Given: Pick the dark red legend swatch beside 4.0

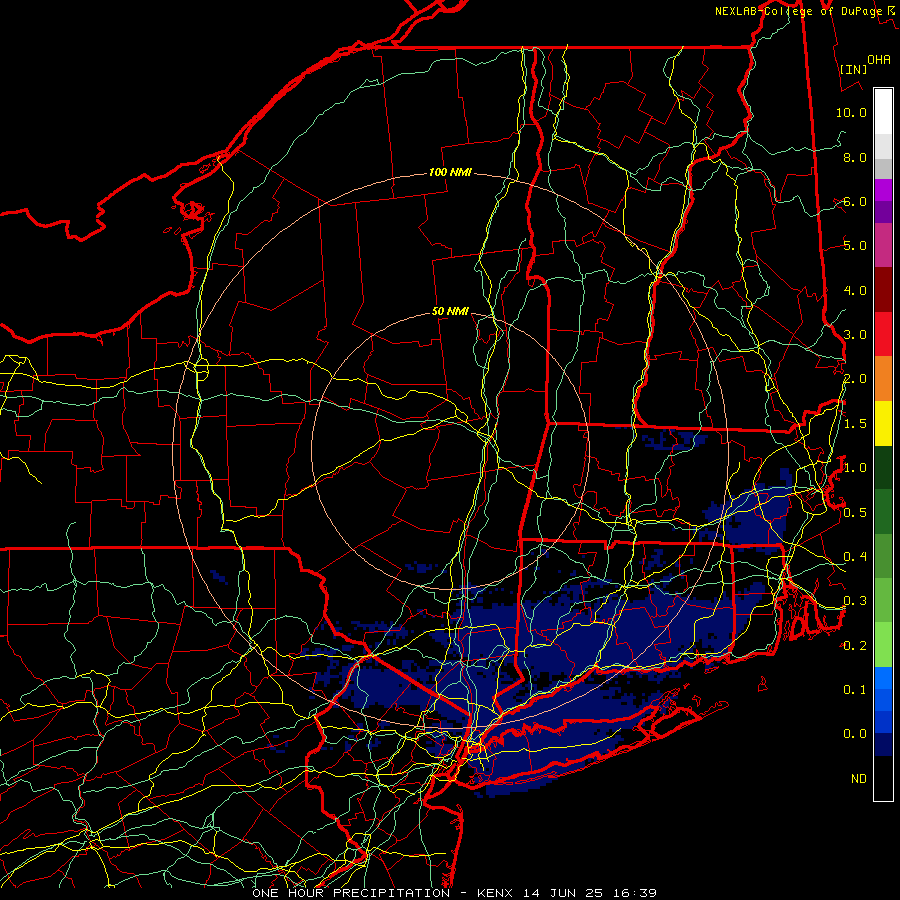Looking at the screenshot, I should coord(883,290).
